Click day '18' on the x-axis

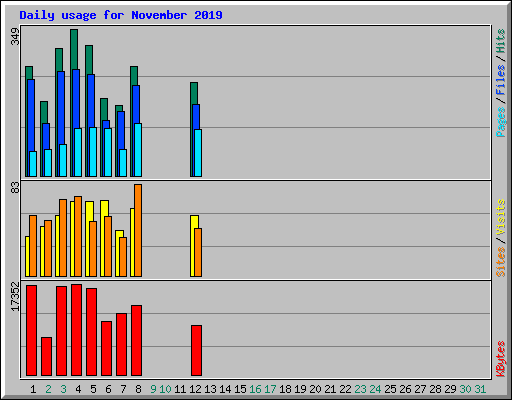pyautogui.click(x=285, y=389)
